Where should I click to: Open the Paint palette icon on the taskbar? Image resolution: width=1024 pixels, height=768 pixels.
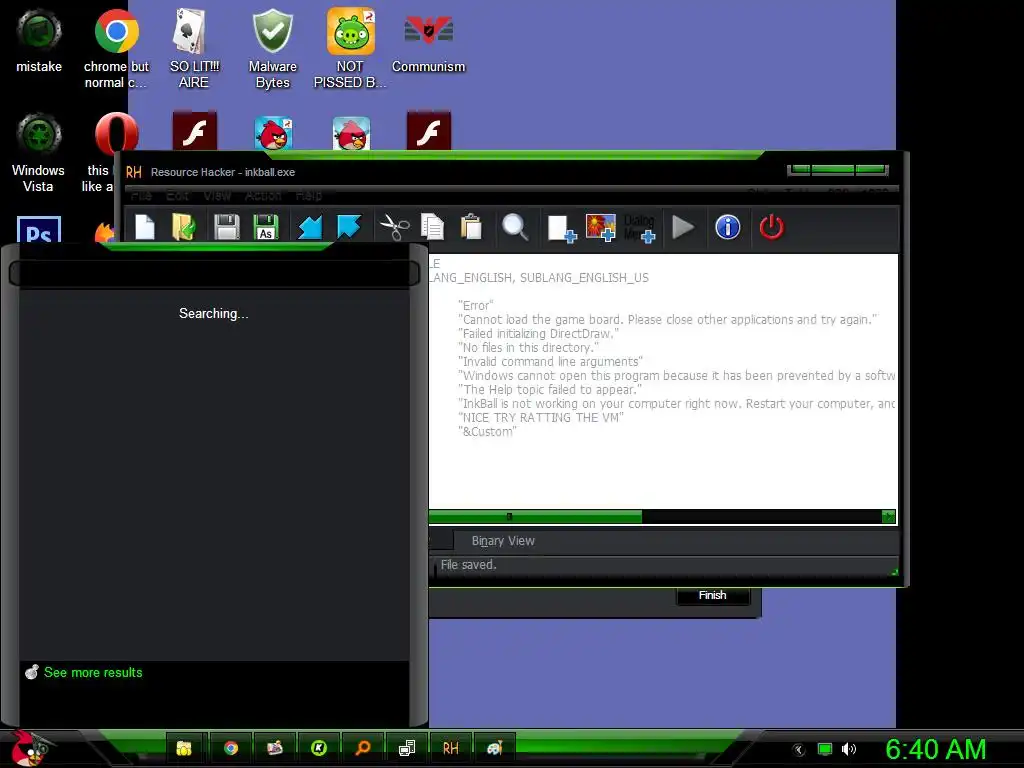point(494,748)
